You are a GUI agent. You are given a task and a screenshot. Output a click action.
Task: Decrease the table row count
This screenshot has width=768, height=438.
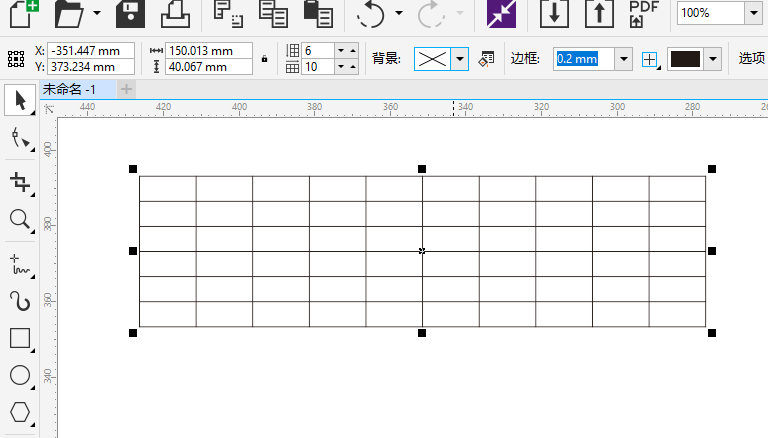point(341,50)
